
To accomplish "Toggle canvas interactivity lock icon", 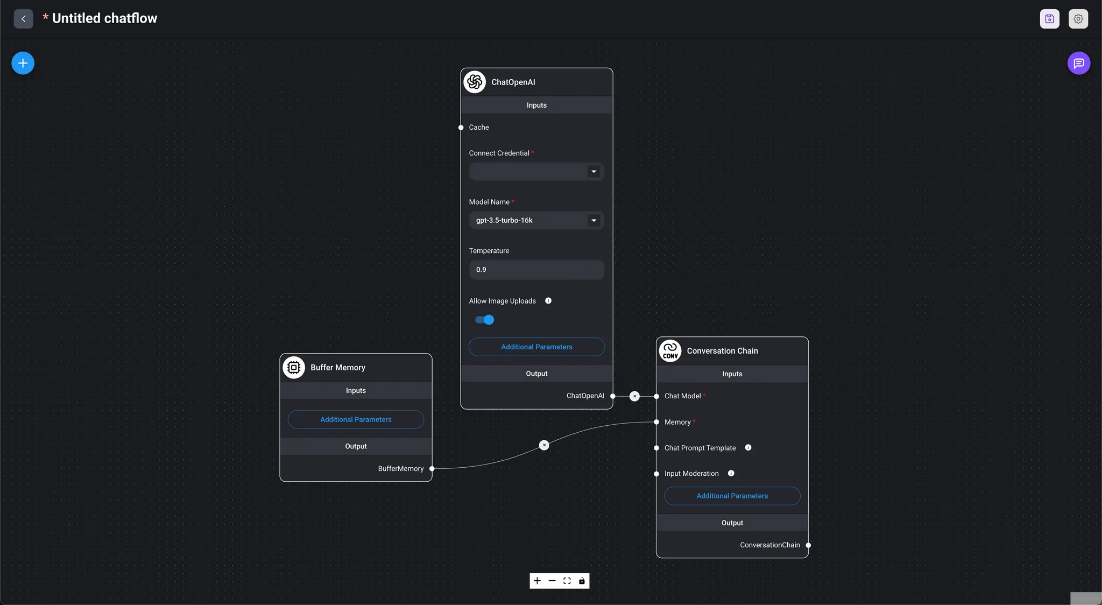I will pos(582,581).
